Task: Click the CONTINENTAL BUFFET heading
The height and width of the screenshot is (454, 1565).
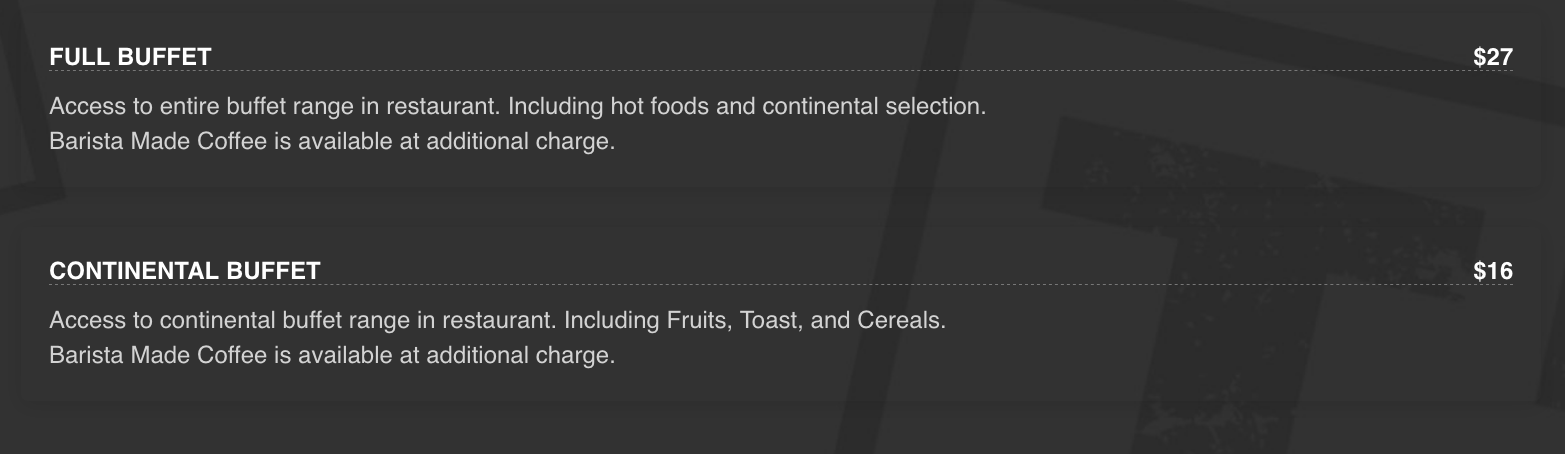Action: 185,271
